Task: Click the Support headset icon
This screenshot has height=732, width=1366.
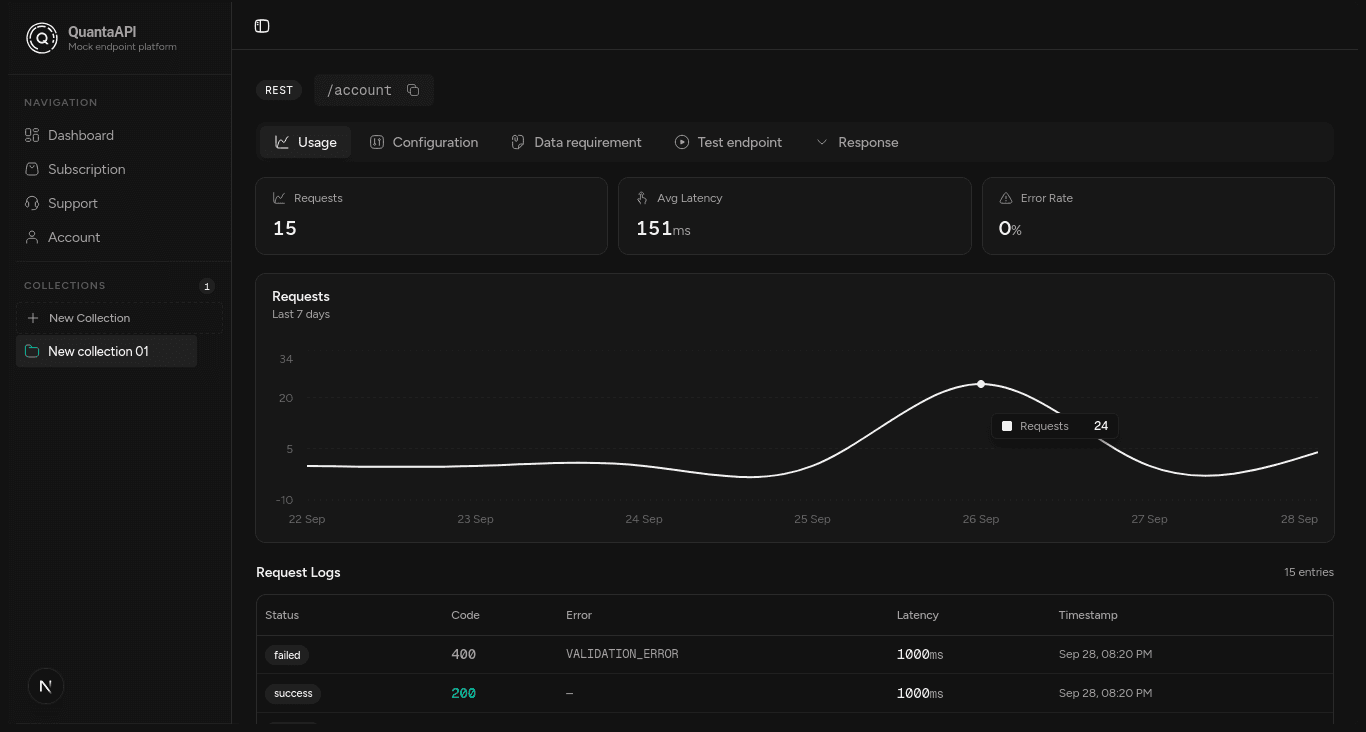Action: point(32,203)
